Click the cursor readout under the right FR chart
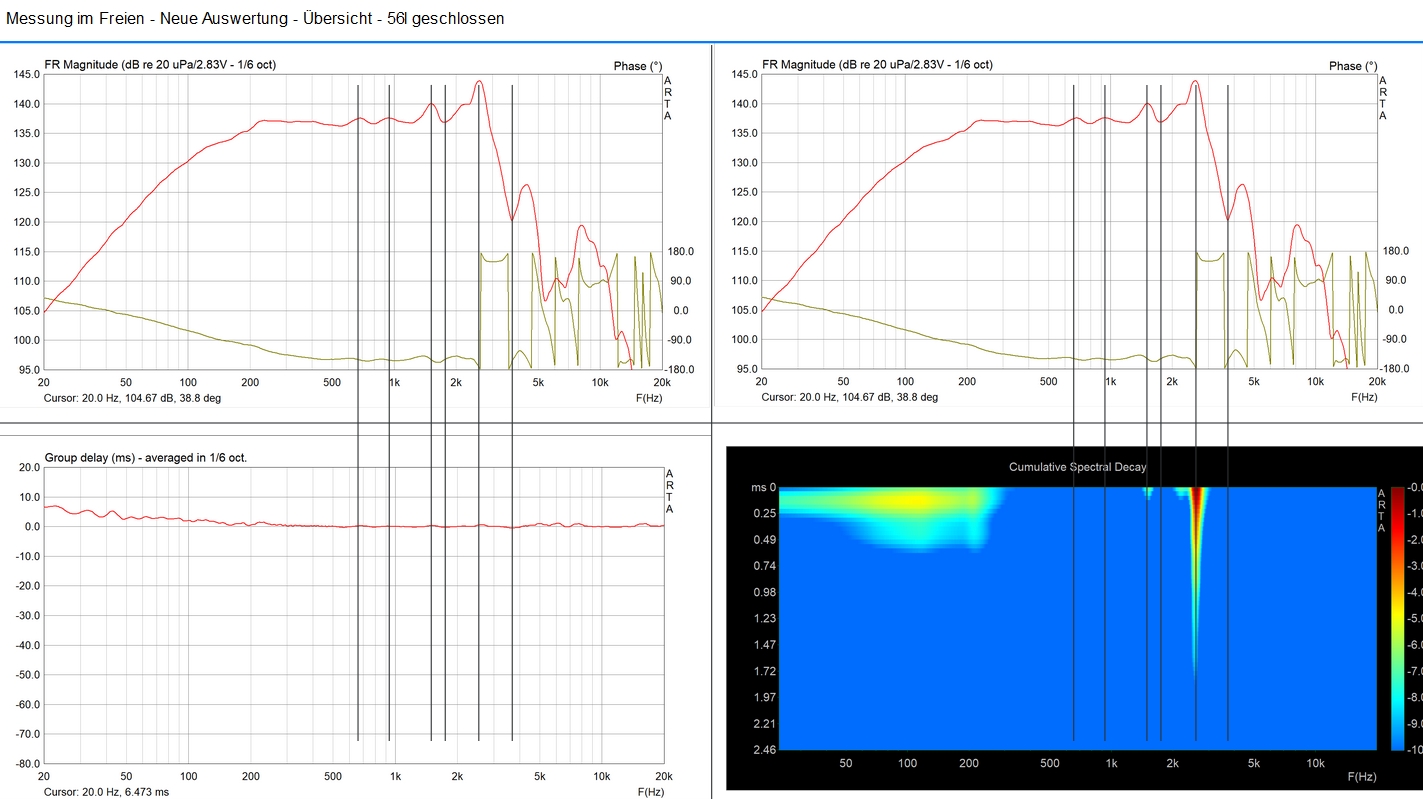The height and width of the screenshot is (799, 1423). tap(849, 397)
